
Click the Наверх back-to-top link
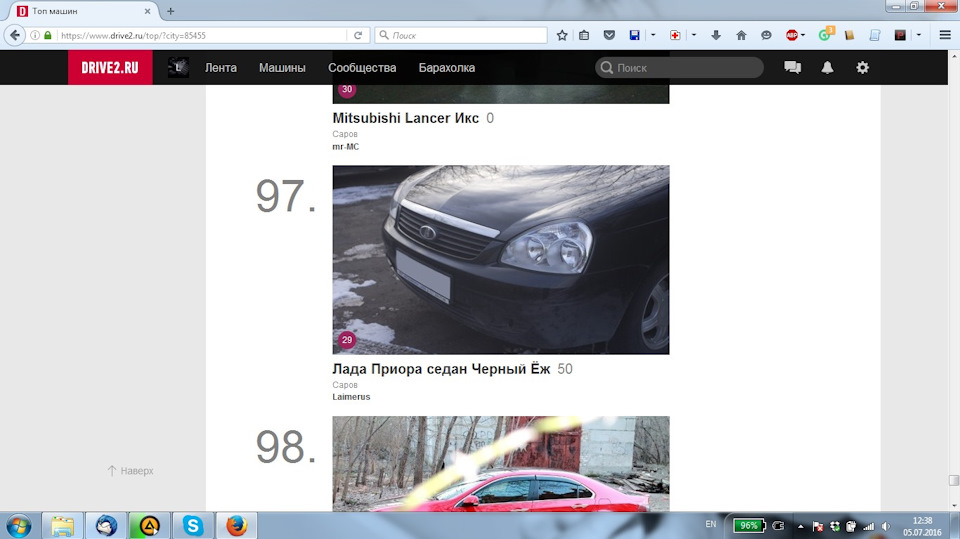pyautogui.click(x=130, y=470)
